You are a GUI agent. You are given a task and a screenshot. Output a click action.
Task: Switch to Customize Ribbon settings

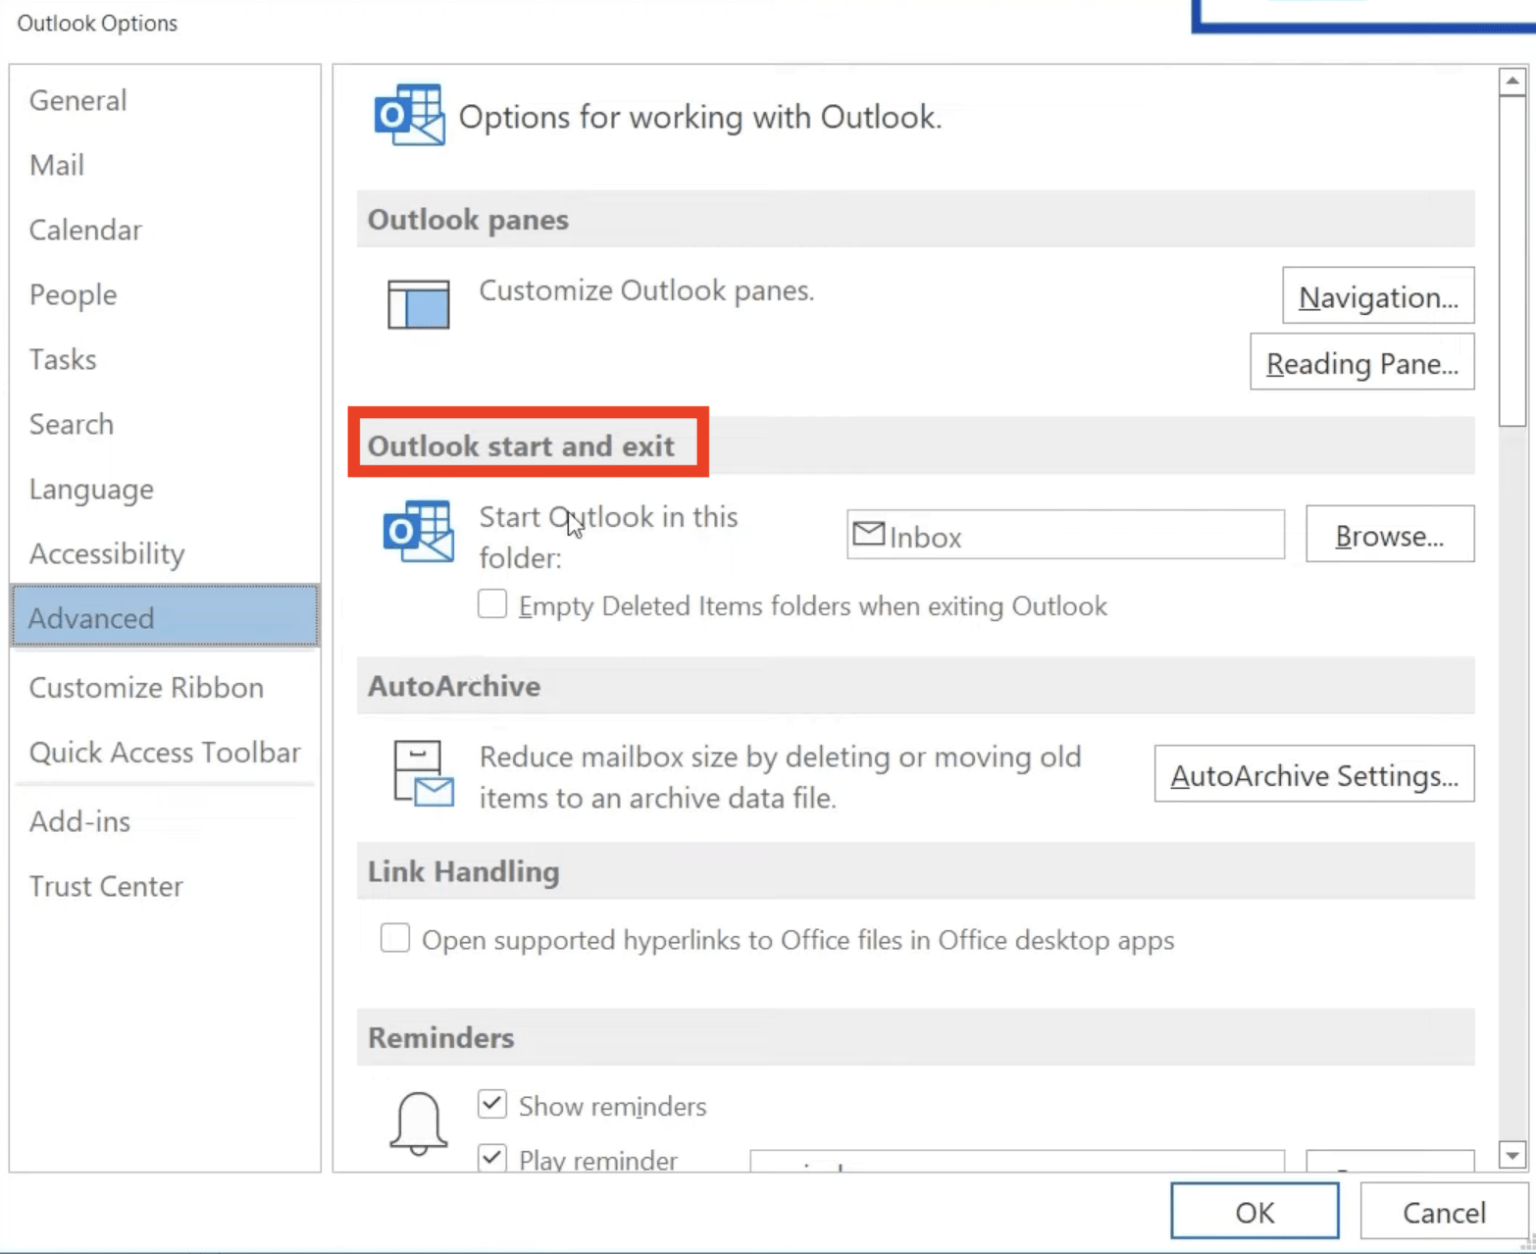point(146,687)
